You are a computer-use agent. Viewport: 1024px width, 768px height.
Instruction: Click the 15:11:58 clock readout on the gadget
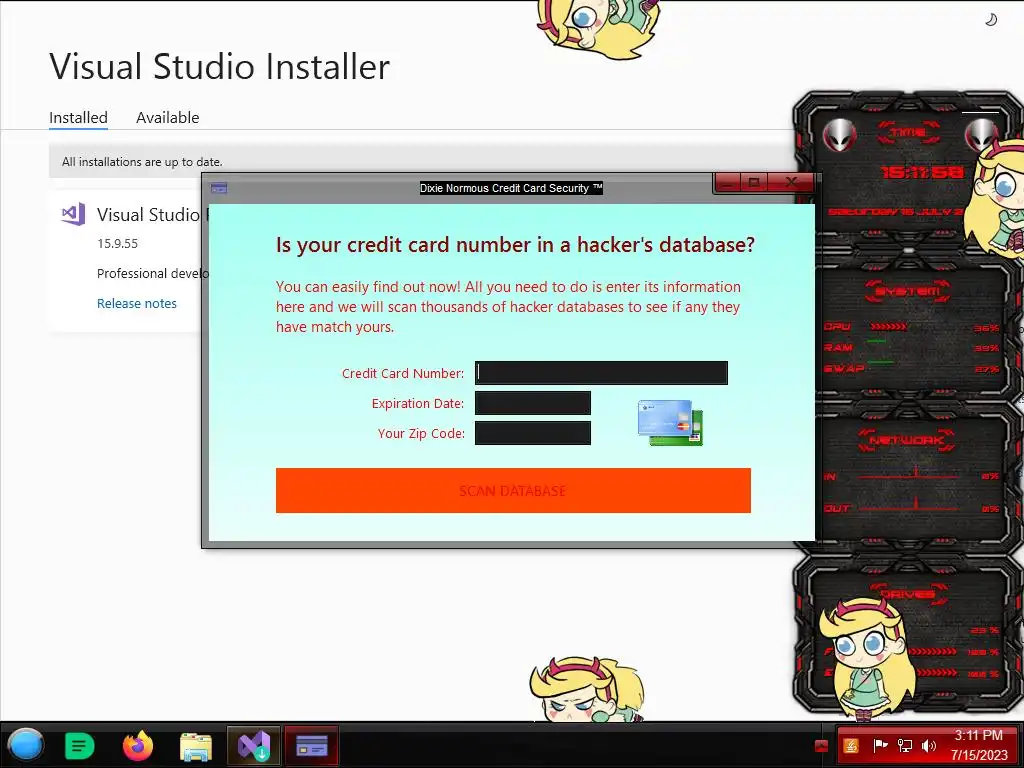(922, 172)
